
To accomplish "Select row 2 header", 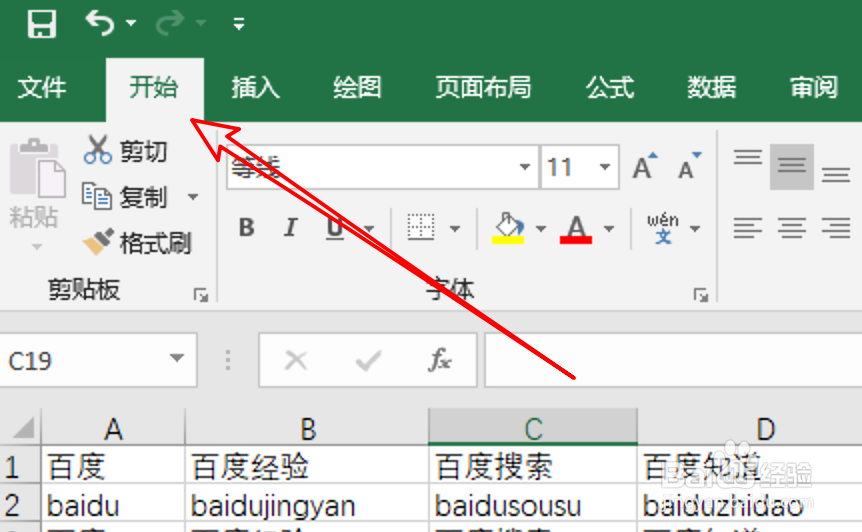I will 20,503.
